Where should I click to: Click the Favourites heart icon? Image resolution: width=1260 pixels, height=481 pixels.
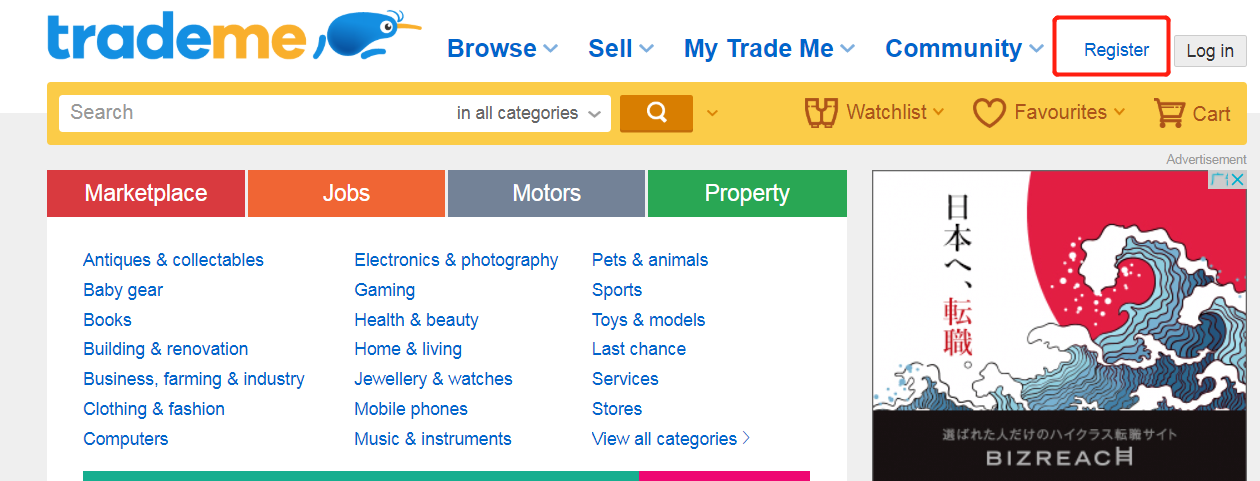[989, 113]
